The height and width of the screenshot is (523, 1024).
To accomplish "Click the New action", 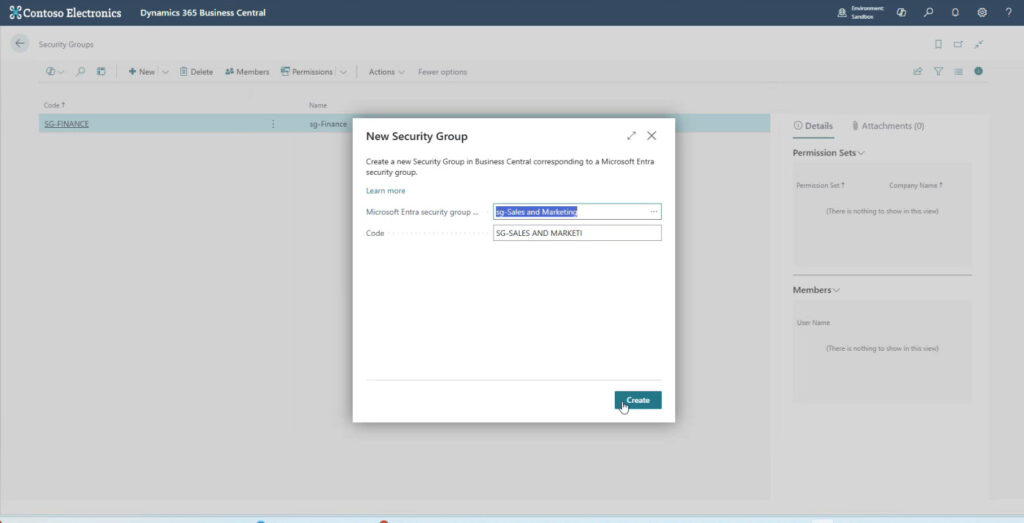I will pos(142,72).
